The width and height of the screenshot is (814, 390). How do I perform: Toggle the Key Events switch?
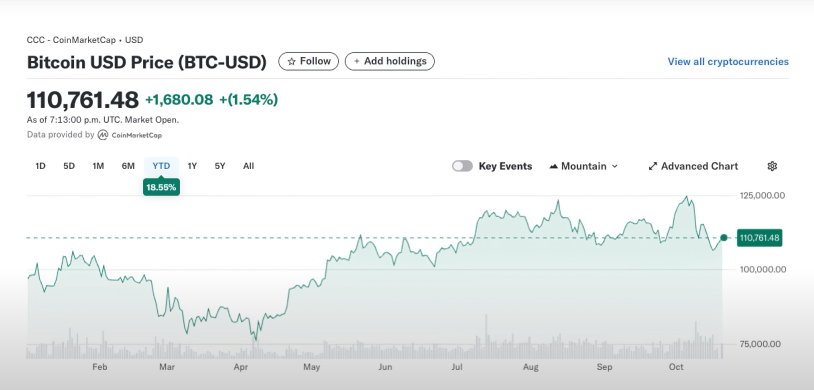click(x=462, y=166)
